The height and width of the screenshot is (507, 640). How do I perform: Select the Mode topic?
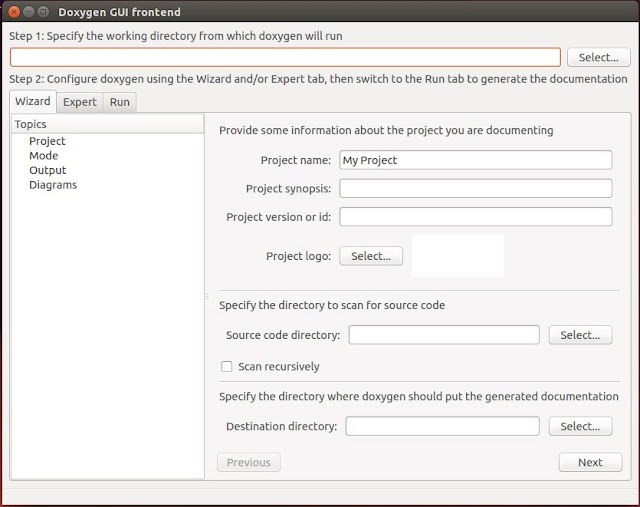pos(44,156)
